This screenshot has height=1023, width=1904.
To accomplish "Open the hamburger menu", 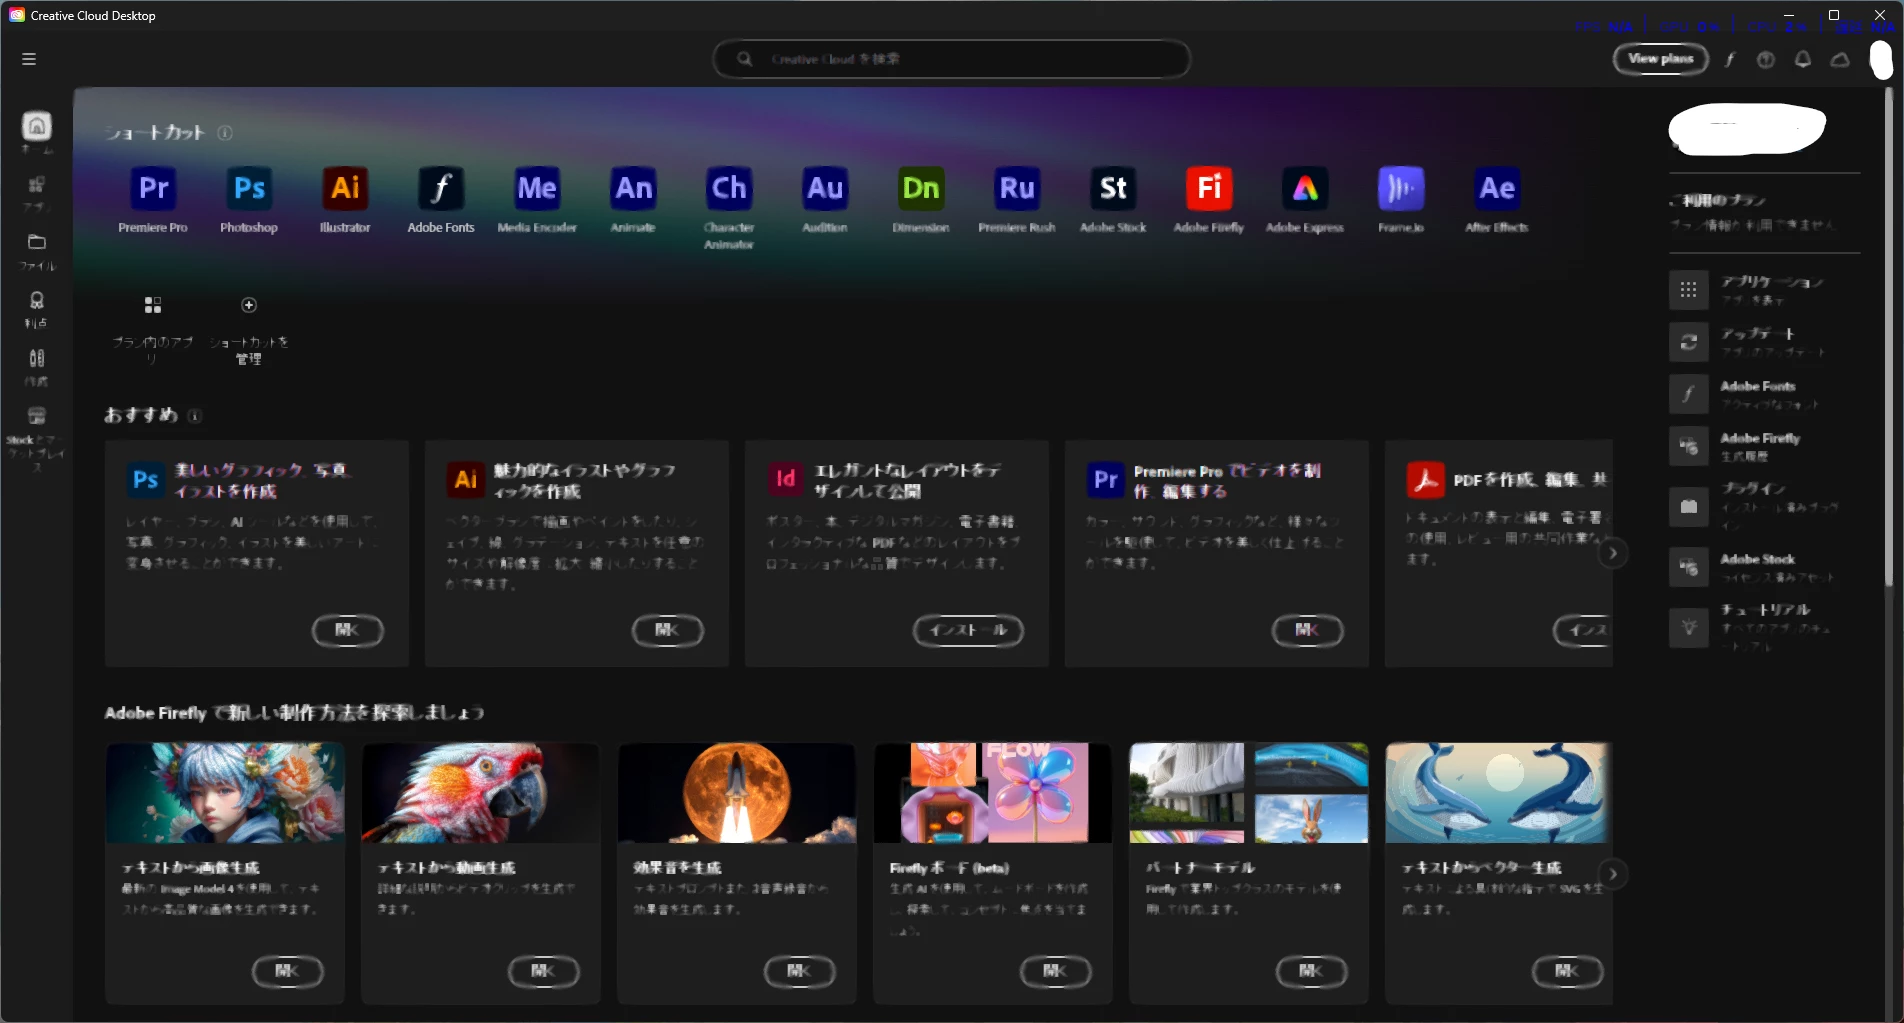I will click(29, 59).
